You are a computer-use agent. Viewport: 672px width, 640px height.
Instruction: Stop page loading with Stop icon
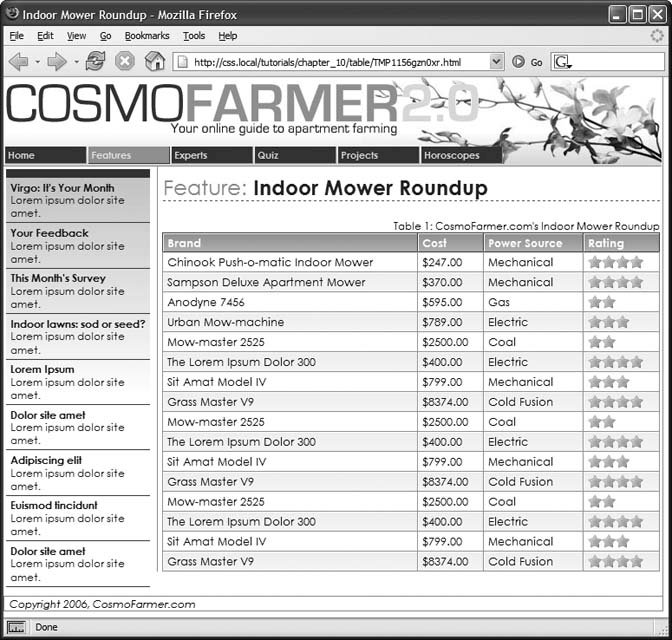point(125,61)
